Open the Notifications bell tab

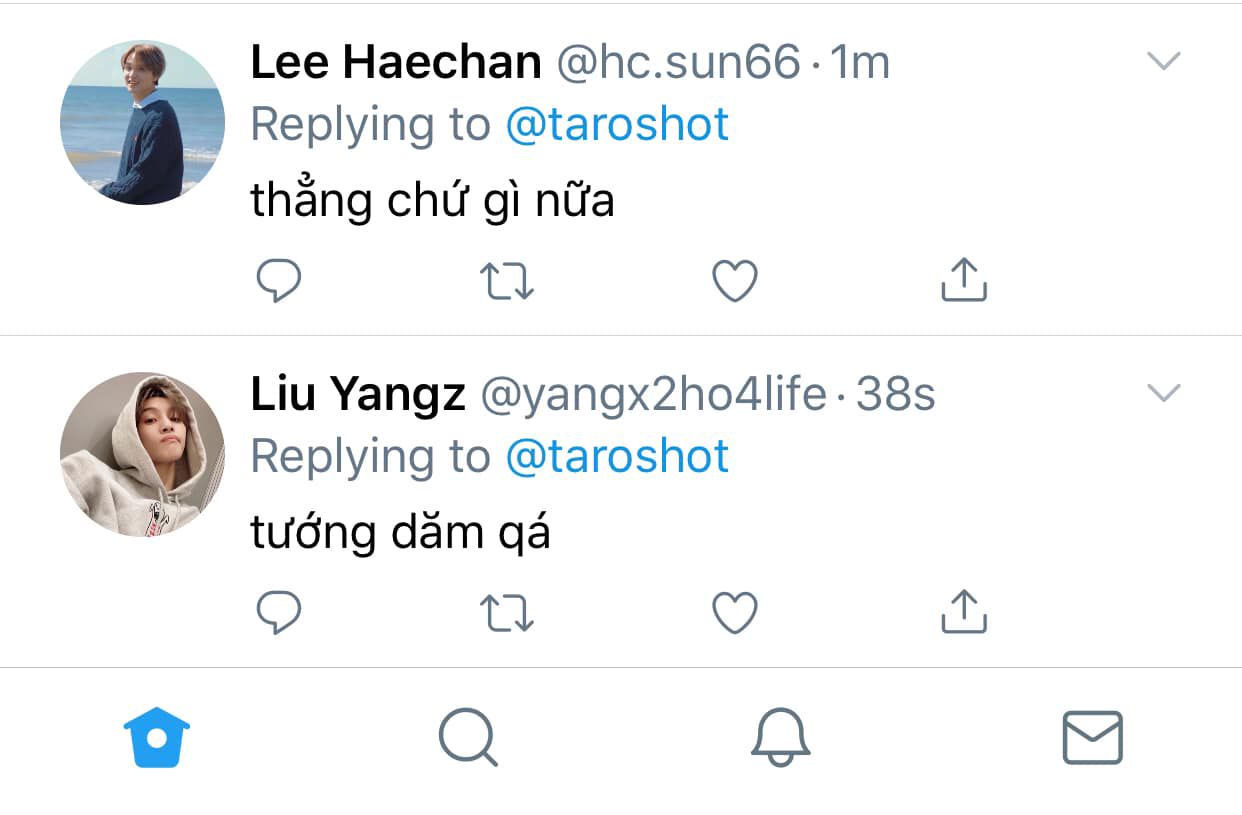pos(780,738)
